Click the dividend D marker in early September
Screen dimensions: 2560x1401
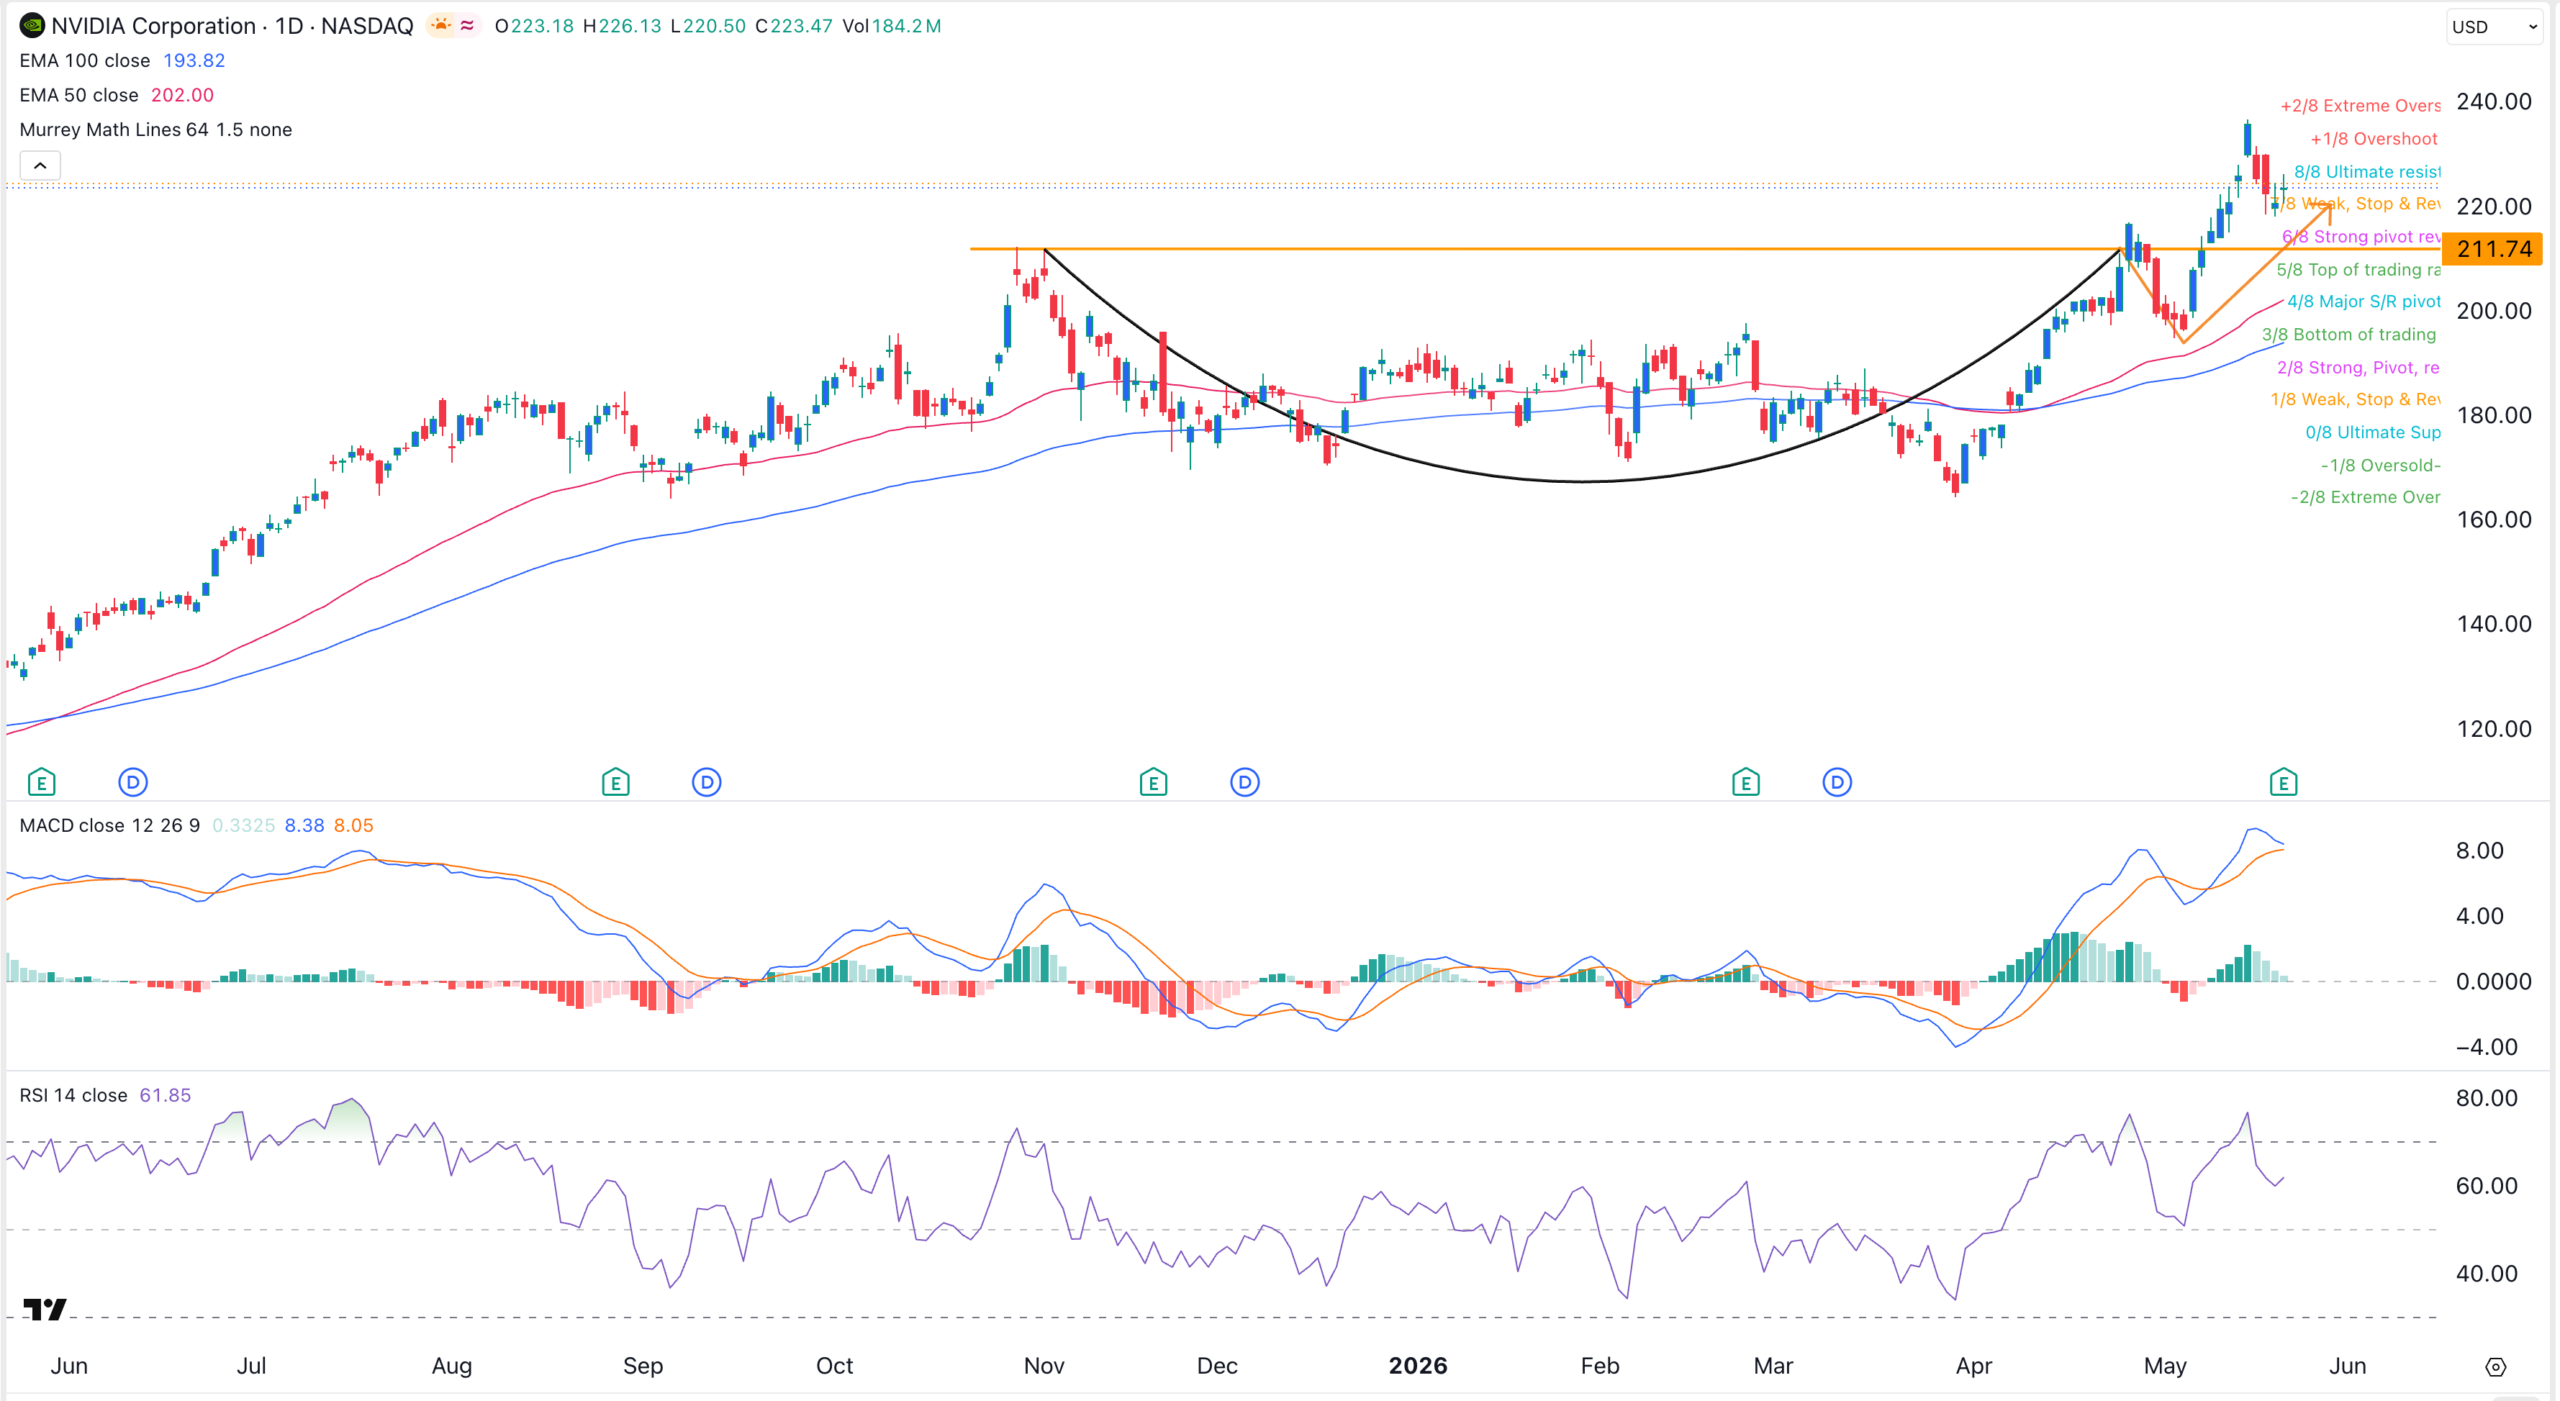click(707, 782)
